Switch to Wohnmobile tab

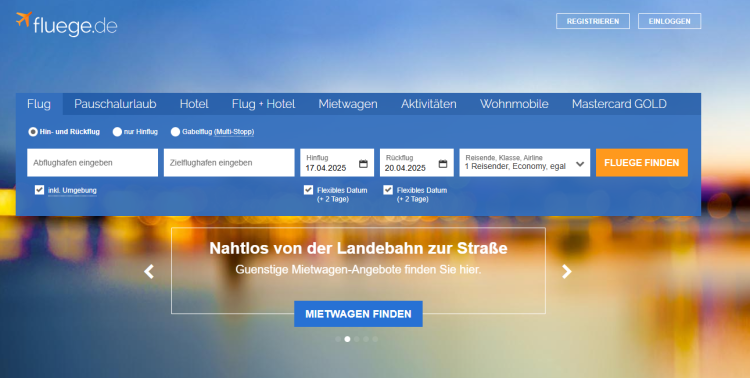pyautogui.click(x=514, y=104)
